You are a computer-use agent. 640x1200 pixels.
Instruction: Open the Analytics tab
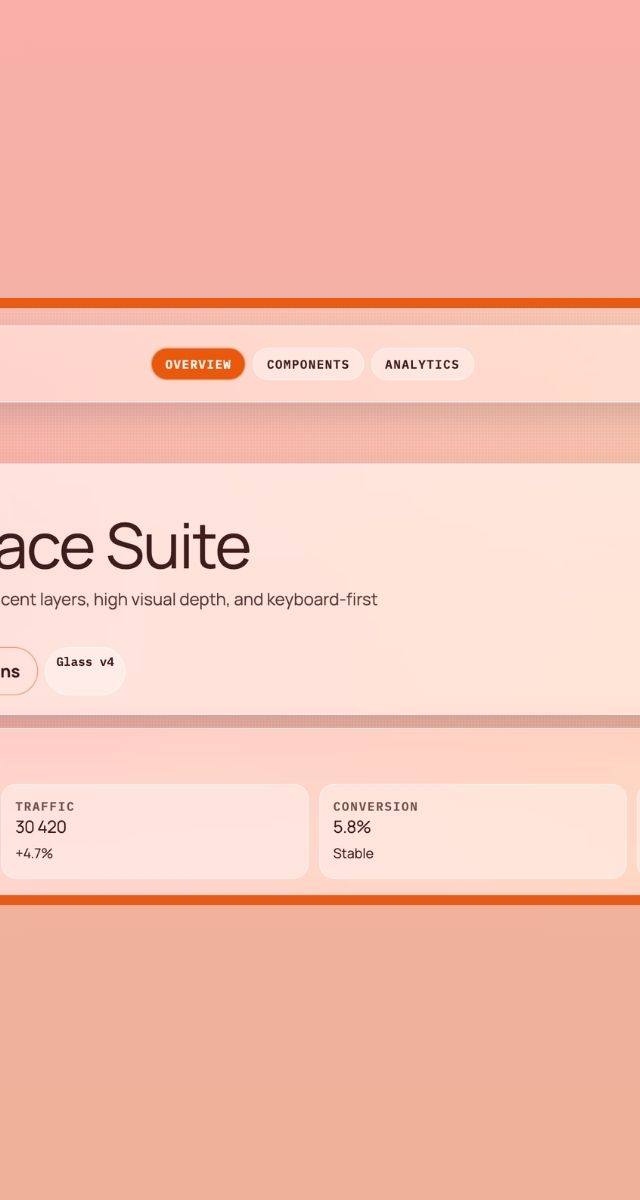[422, 364]
